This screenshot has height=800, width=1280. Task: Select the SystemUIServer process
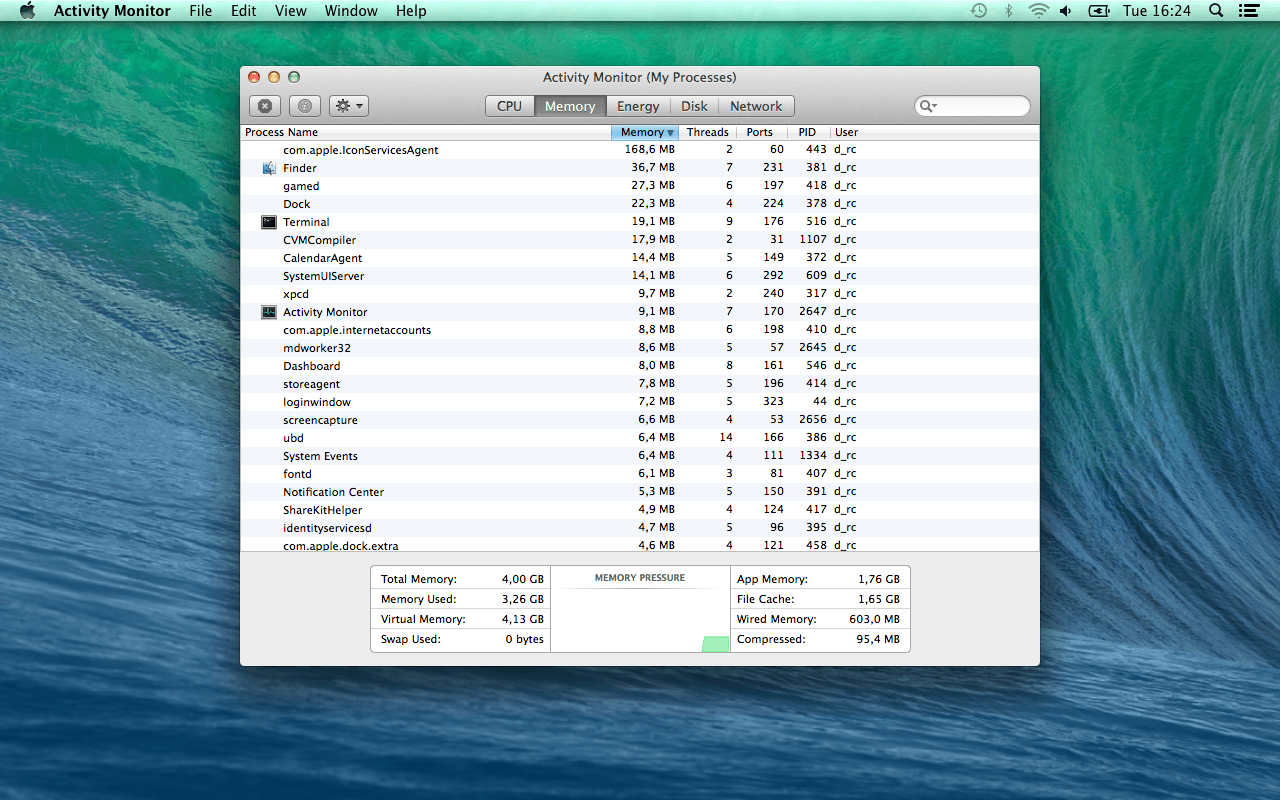(640, 276)
